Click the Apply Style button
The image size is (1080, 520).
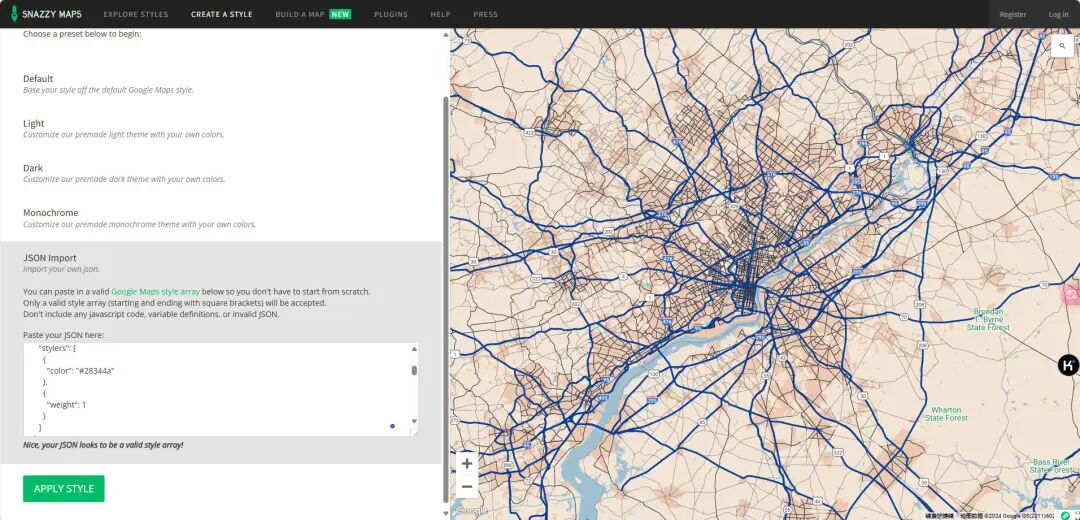click(x=63, y=488)
